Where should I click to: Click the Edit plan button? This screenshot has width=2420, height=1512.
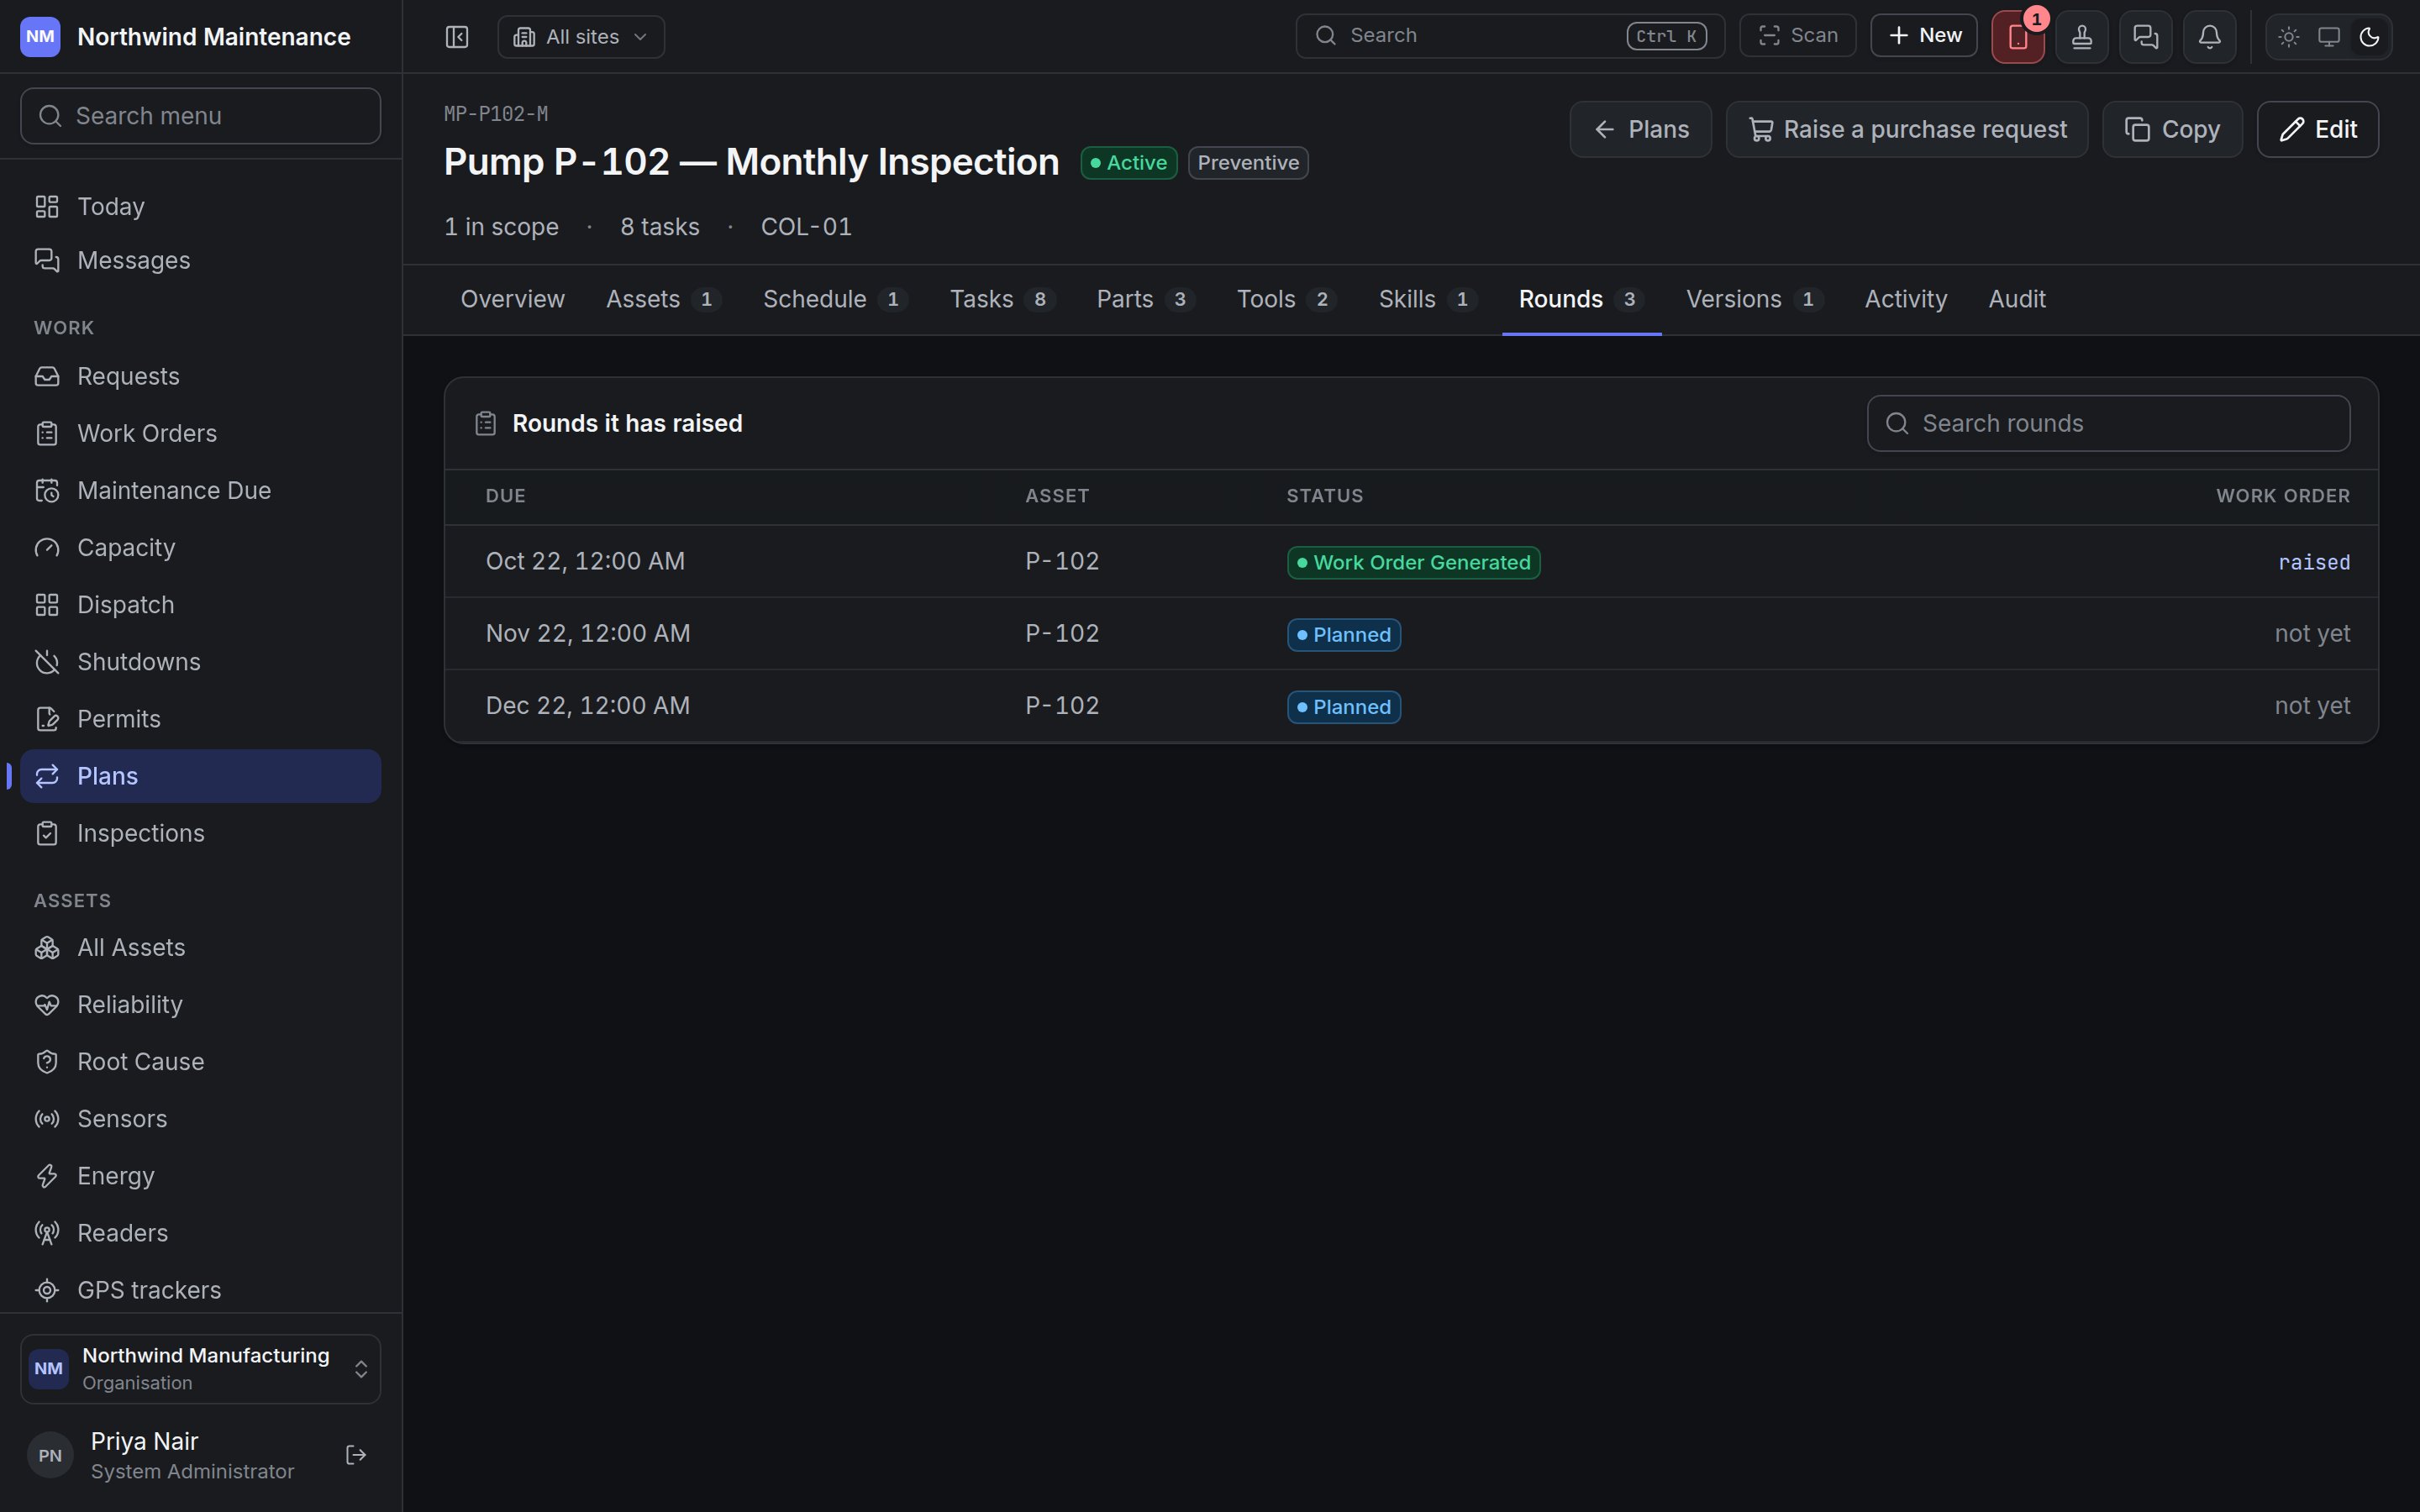pos(2318,129)
